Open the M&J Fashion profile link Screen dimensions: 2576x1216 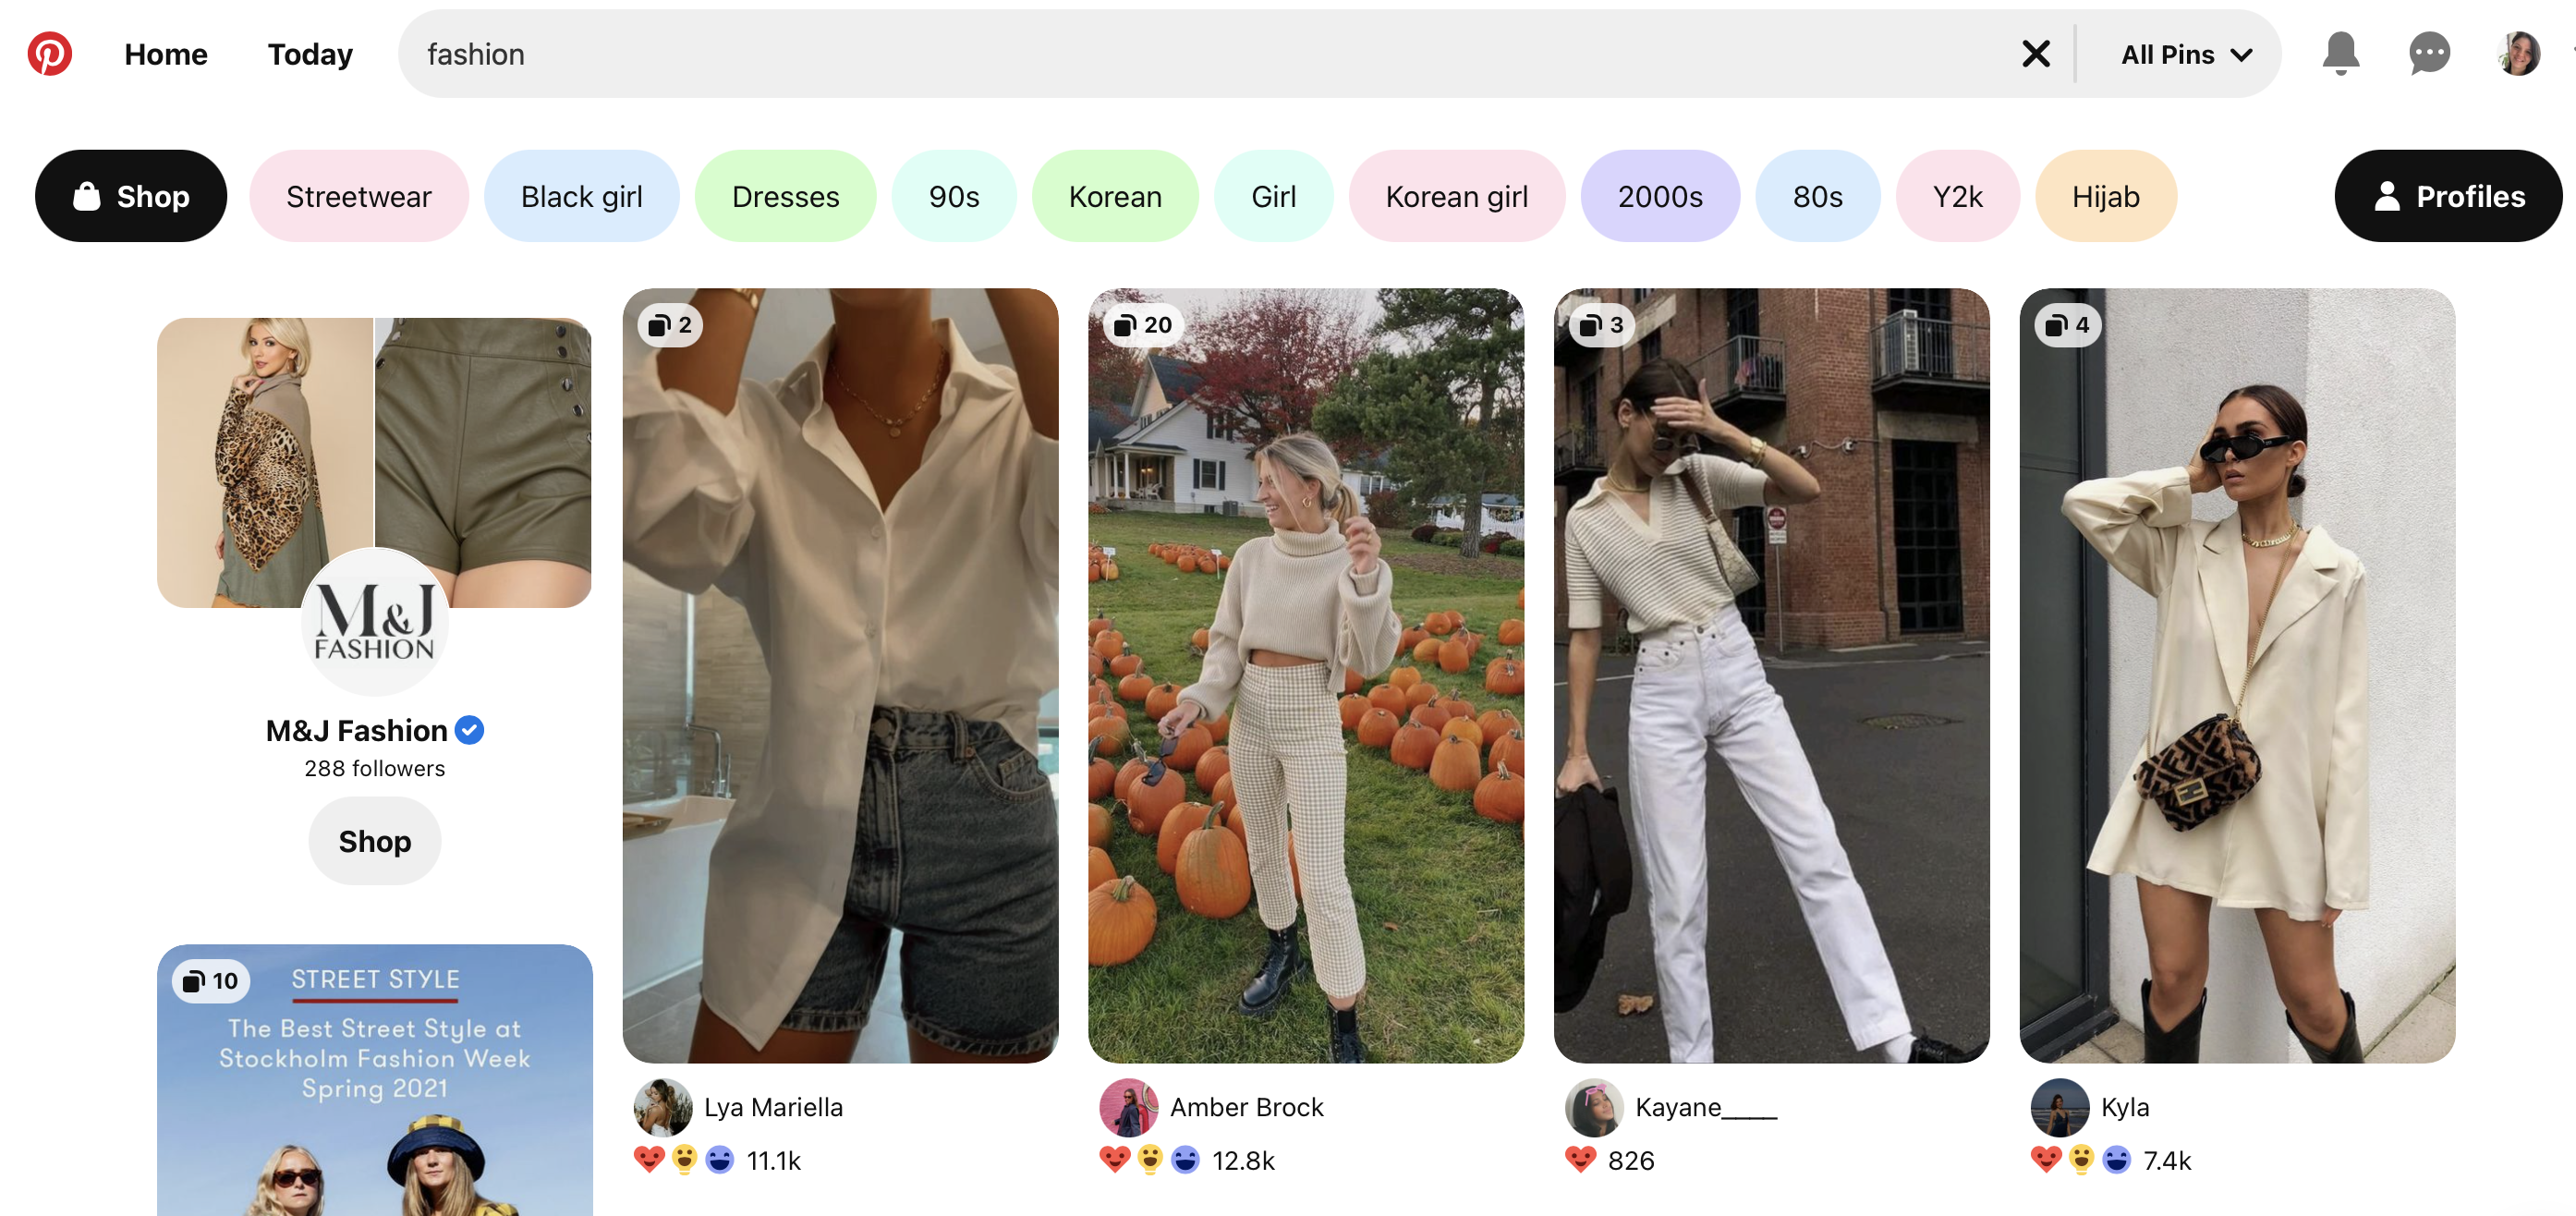357,731
